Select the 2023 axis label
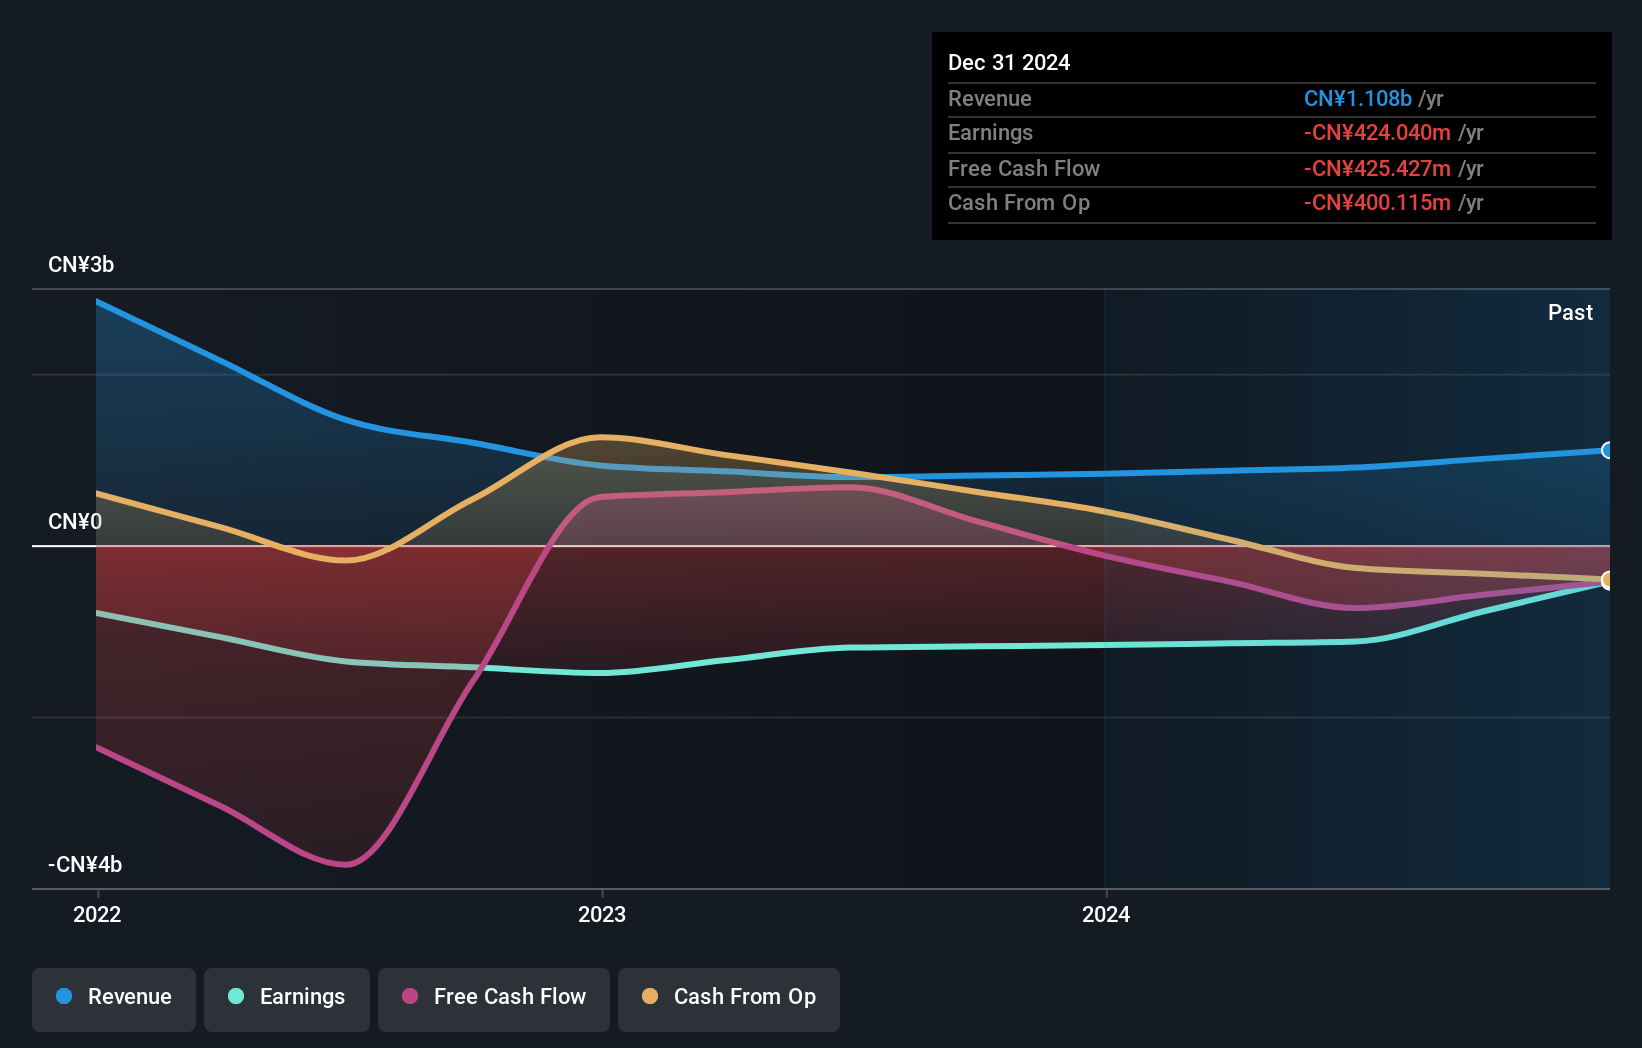 point(602,914)
